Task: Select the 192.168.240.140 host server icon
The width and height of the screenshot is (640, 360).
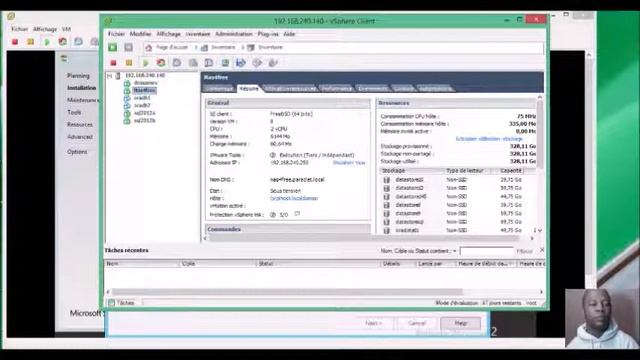Action: point(118,76)
